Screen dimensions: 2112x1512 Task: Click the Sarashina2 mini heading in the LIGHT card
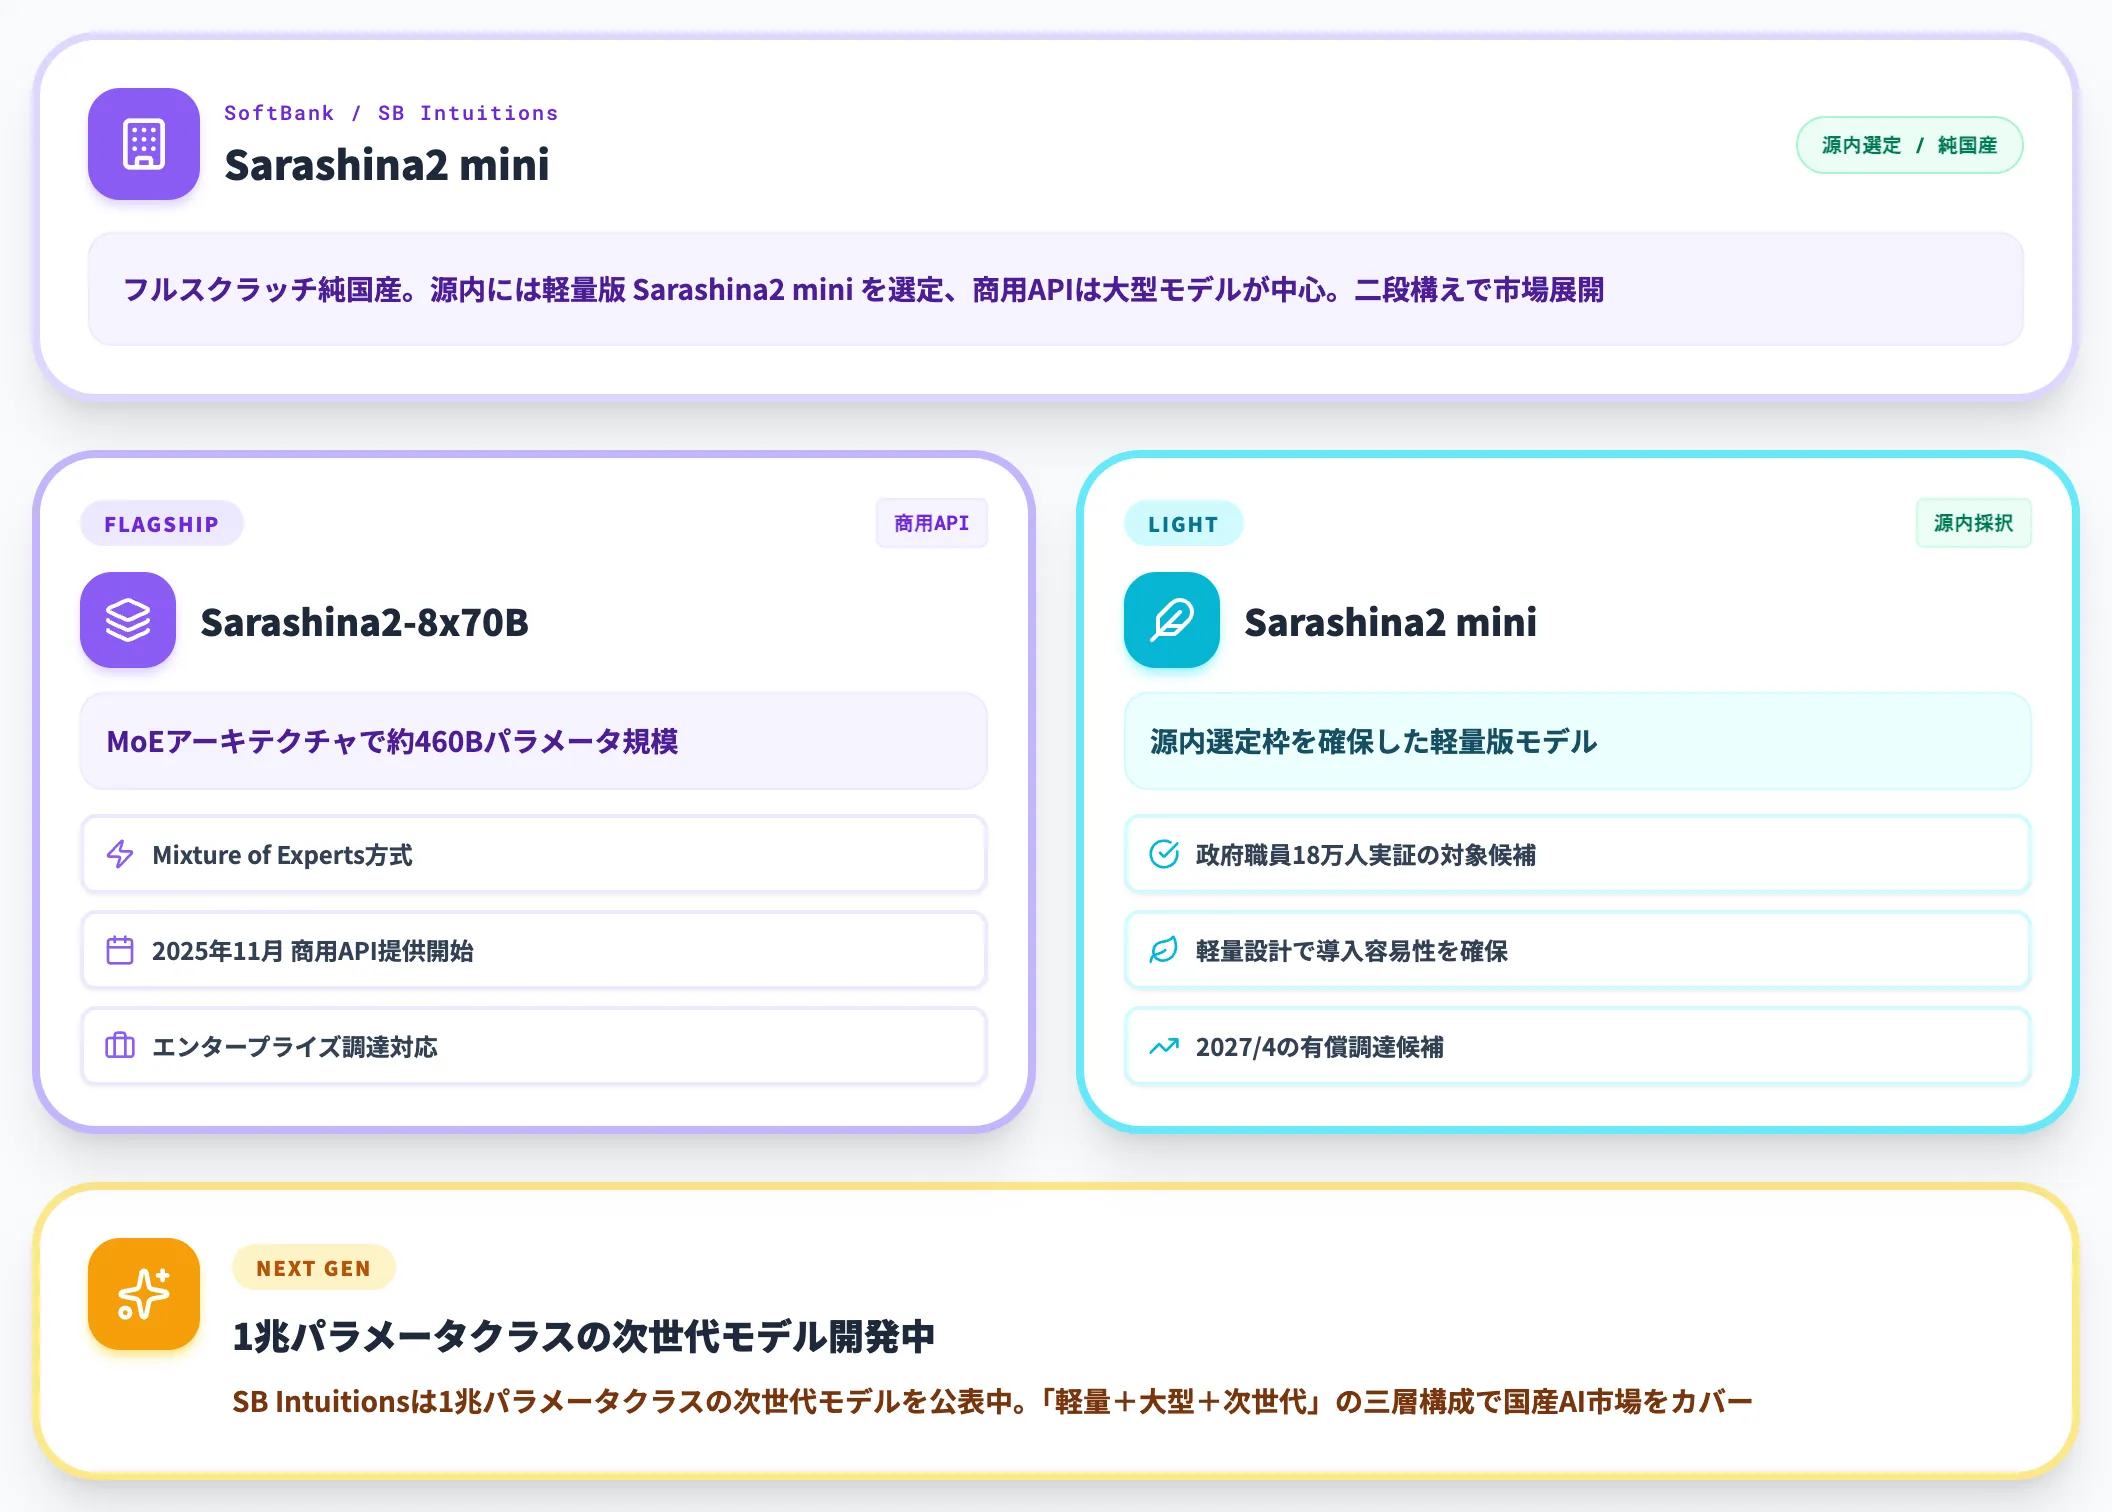tap(1390, 622)
